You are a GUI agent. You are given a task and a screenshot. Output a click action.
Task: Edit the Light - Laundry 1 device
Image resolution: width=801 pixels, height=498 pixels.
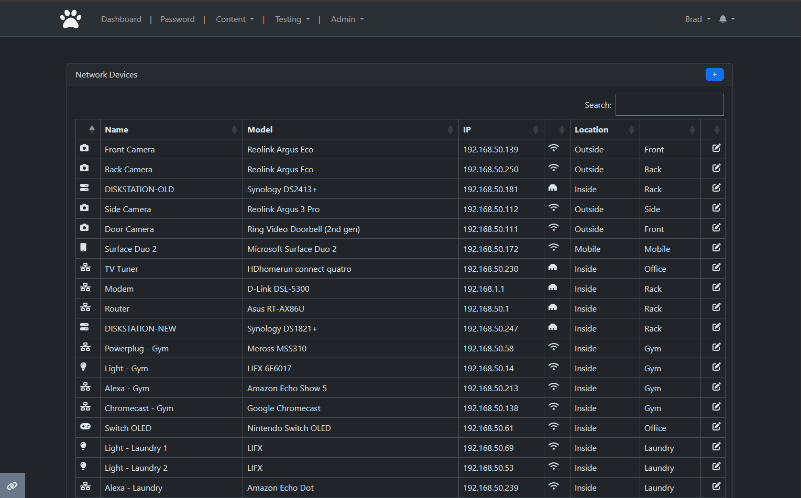pyautogui.click(x=716, y=447)
